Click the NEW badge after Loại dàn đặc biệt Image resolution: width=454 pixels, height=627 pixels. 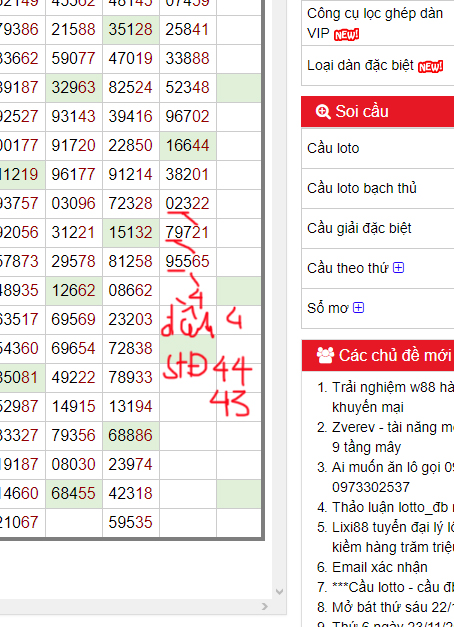pyautogui.click(x=430, y=66)
